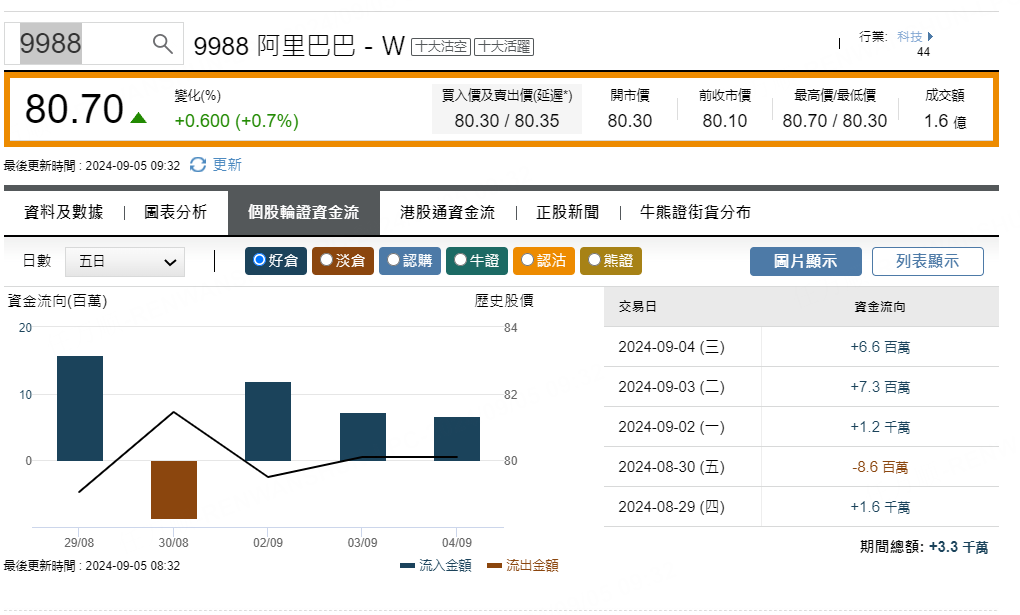Open the 正股新聞 tab
The image size is (1020, 615).
point(567,212)
